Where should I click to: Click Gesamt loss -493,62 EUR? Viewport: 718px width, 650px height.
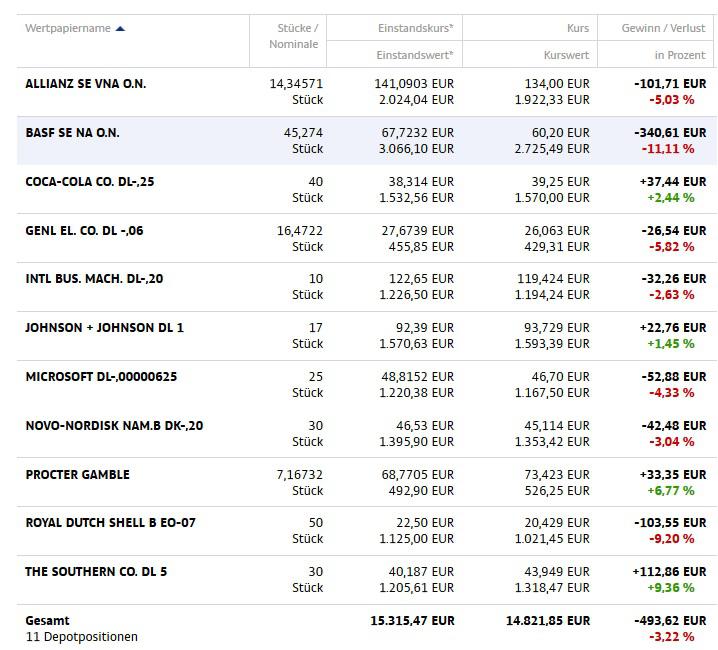click(x=670, y=621)
